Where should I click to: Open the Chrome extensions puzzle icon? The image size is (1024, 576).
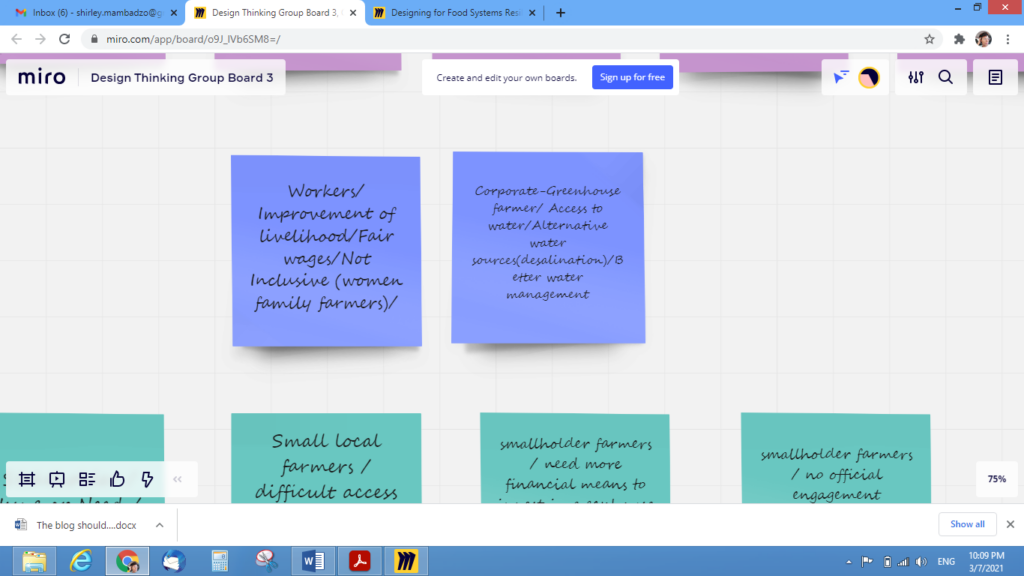pos(959,39)
